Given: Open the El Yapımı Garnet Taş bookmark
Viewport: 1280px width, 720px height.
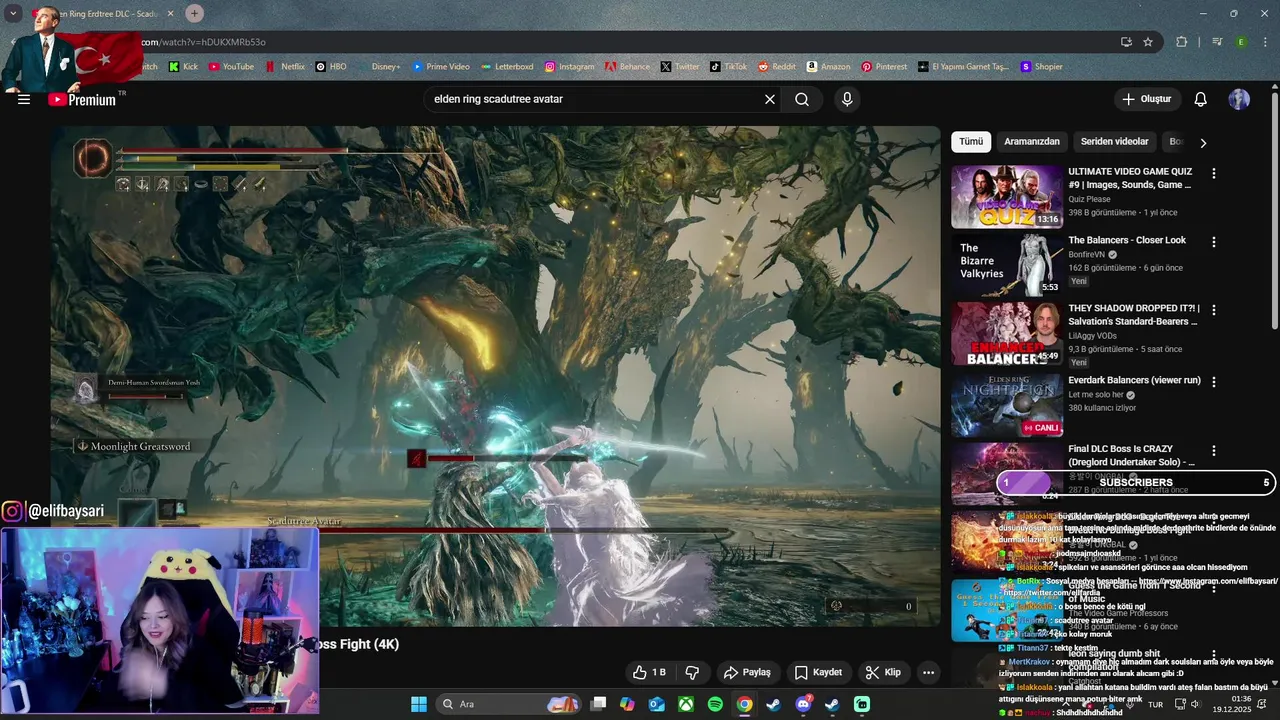Looking at the screenshot, I should 964,67.
